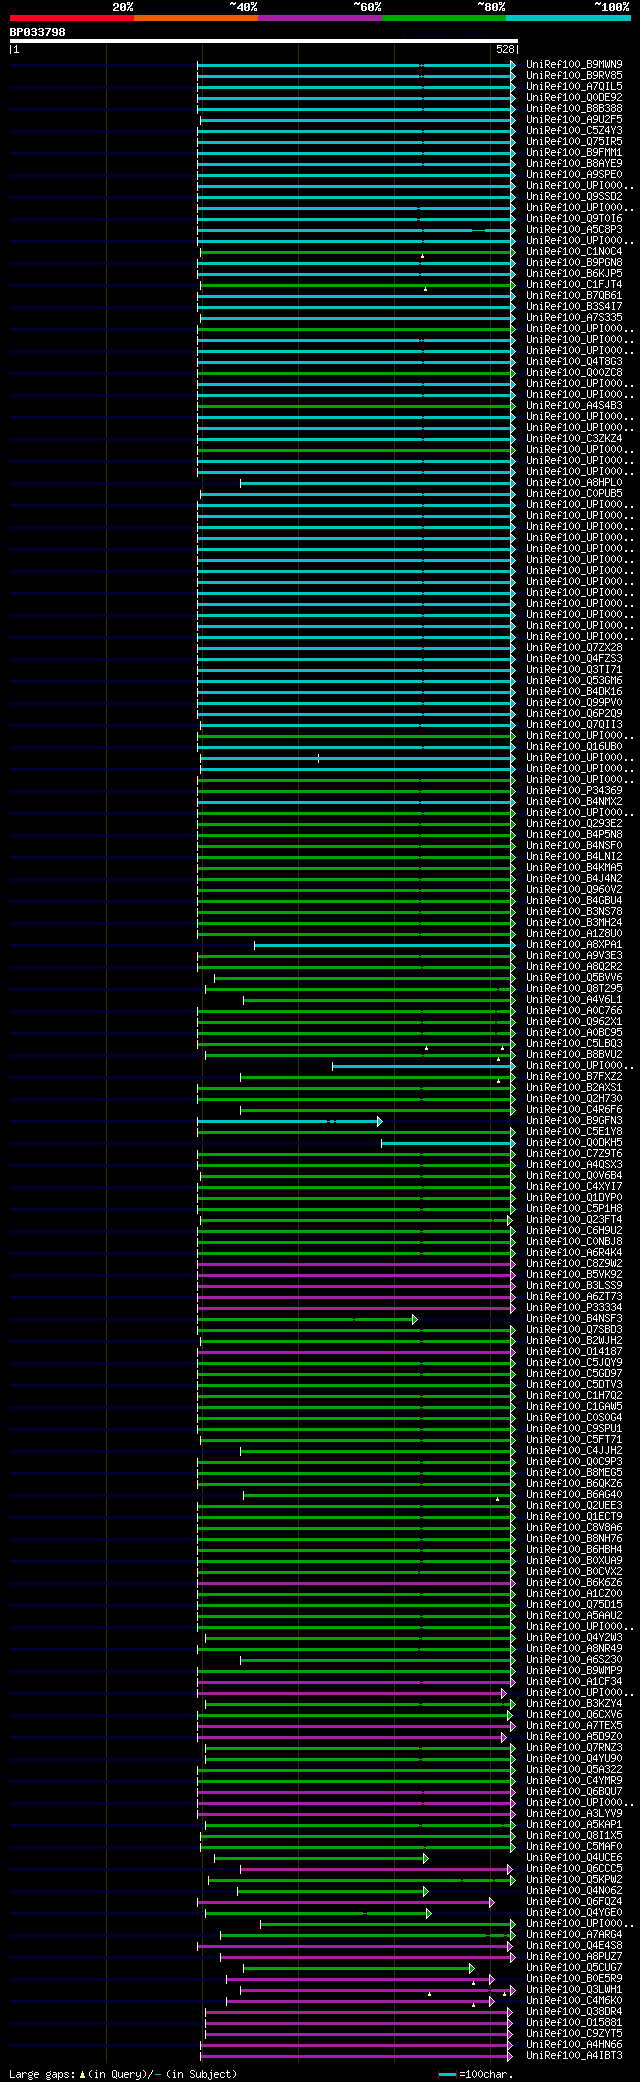640x2082 pixels.
Task: Open hit UniRef100_A4S4B3
Action: [x=574, y=405]
